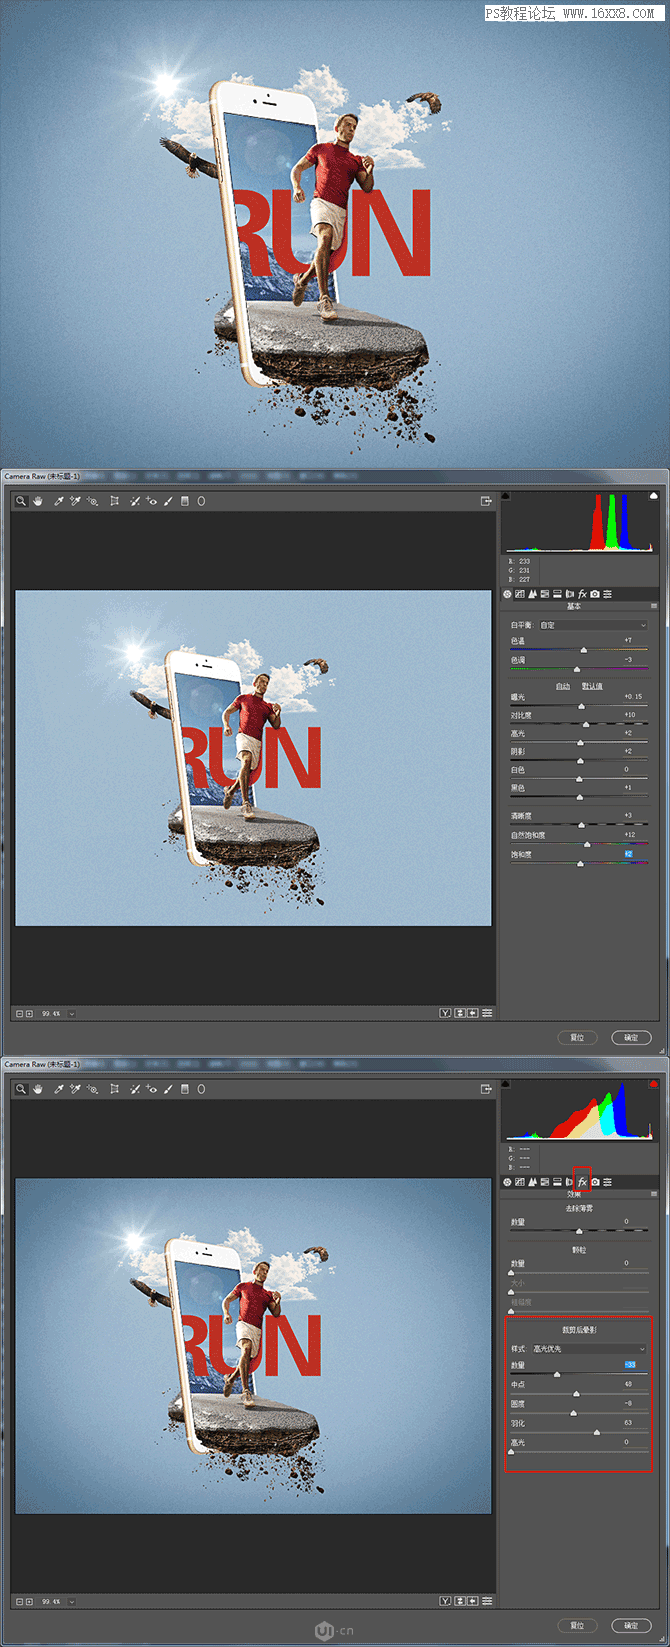Click the 确定 button in the Effects-panel window

[631, 1625]
